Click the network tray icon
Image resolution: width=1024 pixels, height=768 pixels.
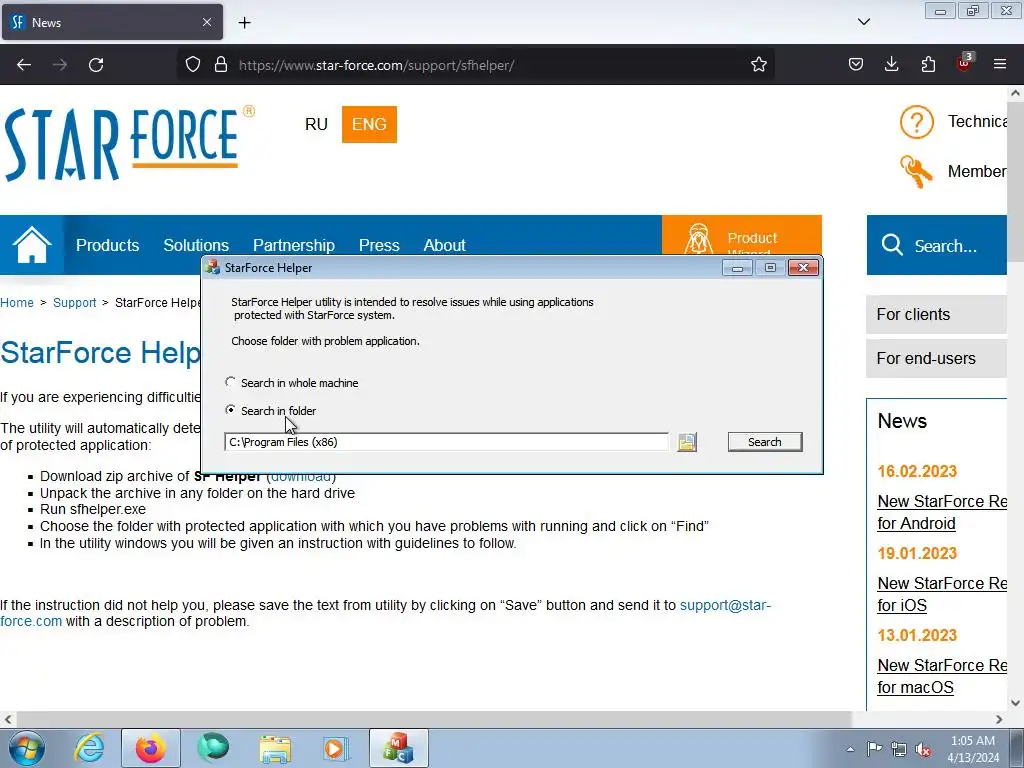point(899,749)
